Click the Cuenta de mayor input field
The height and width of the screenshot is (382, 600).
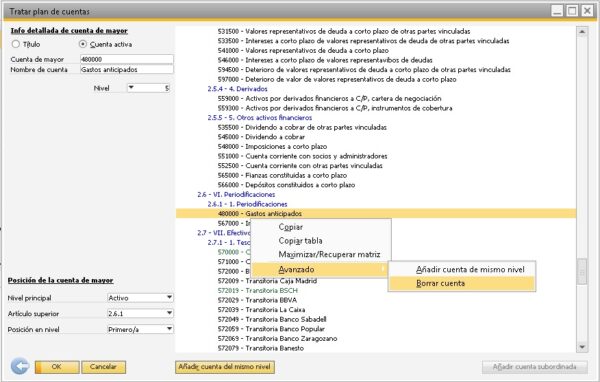pyautogui.click(x=127, y=59)
